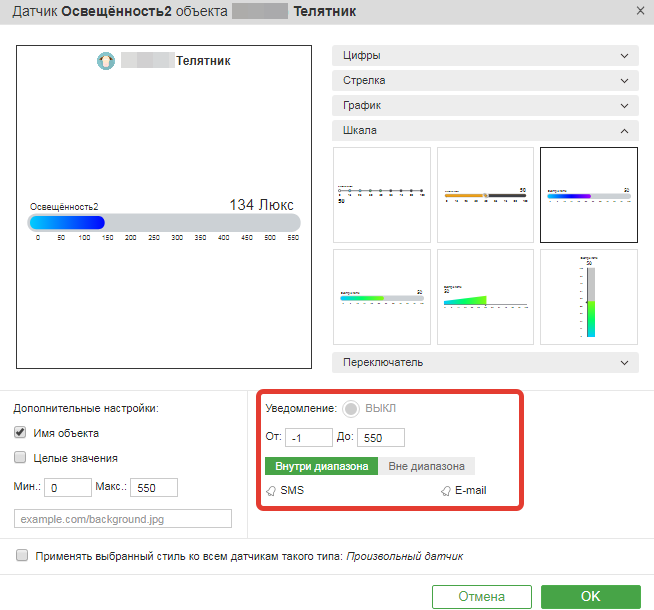Click the background image URL field
The height and width of the screenshot is (610, 654).
pyautogui.click(x=123, y=518)
